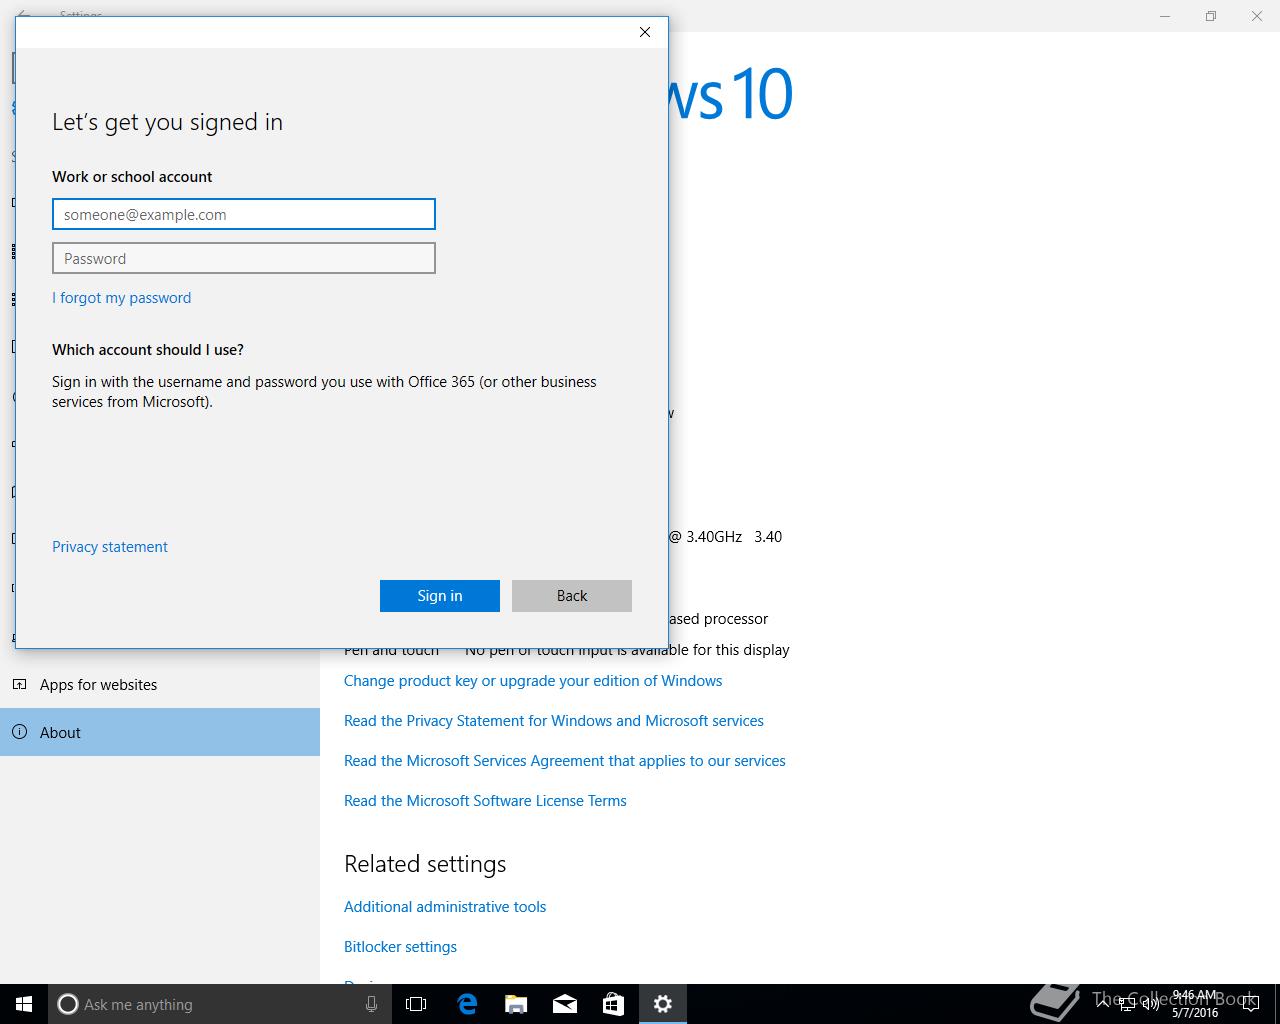Close the Settings window
The width and height of the screenshot is (1280, 1024).
pyautogui.click(x=1257, y=16)
